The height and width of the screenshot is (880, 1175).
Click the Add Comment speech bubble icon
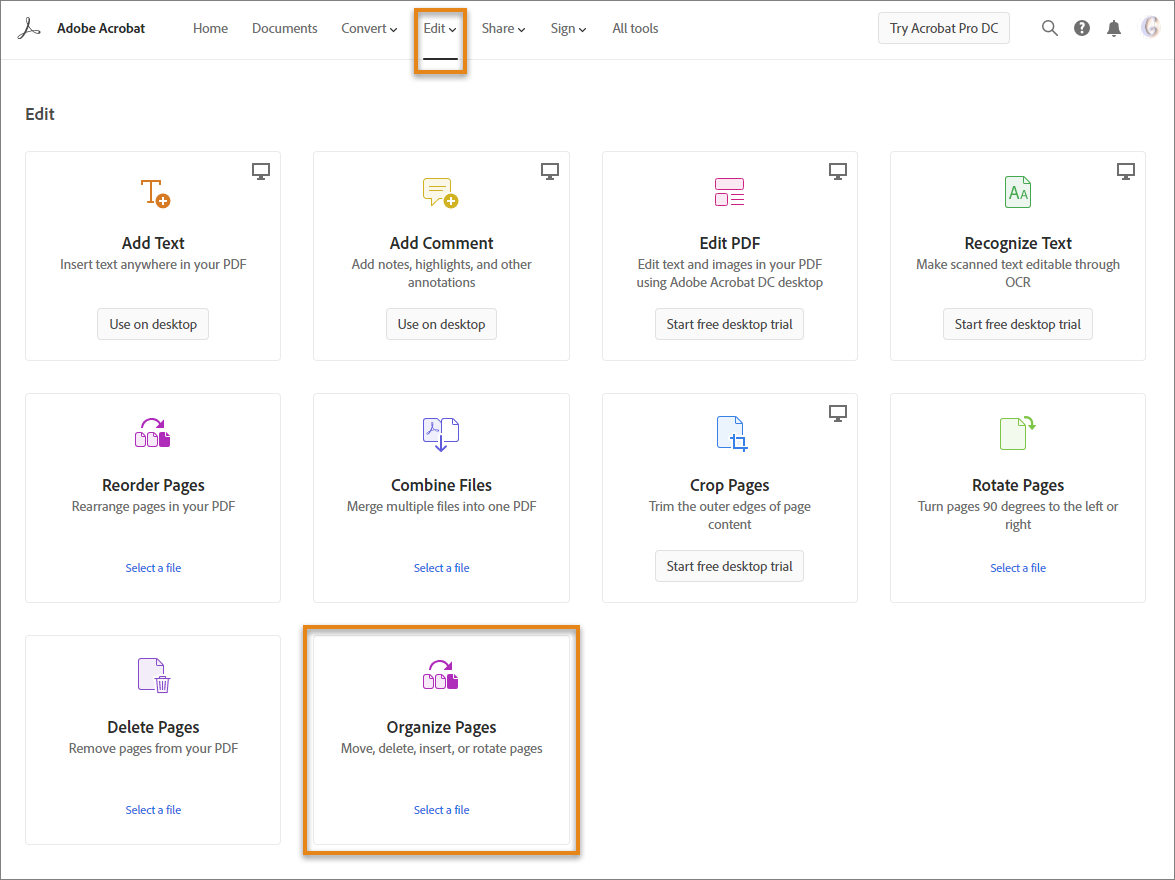440,192
